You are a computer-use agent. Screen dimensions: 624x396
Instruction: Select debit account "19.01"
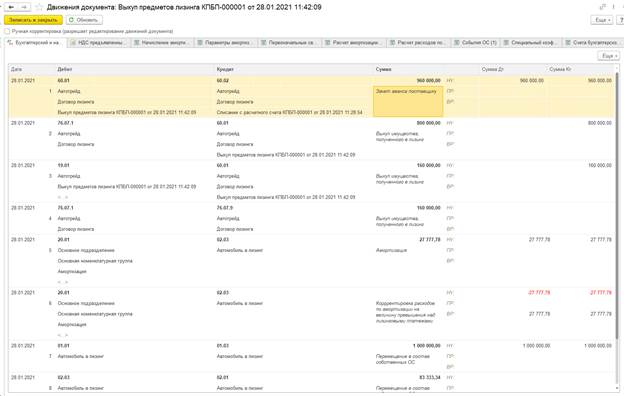point(63,165)
